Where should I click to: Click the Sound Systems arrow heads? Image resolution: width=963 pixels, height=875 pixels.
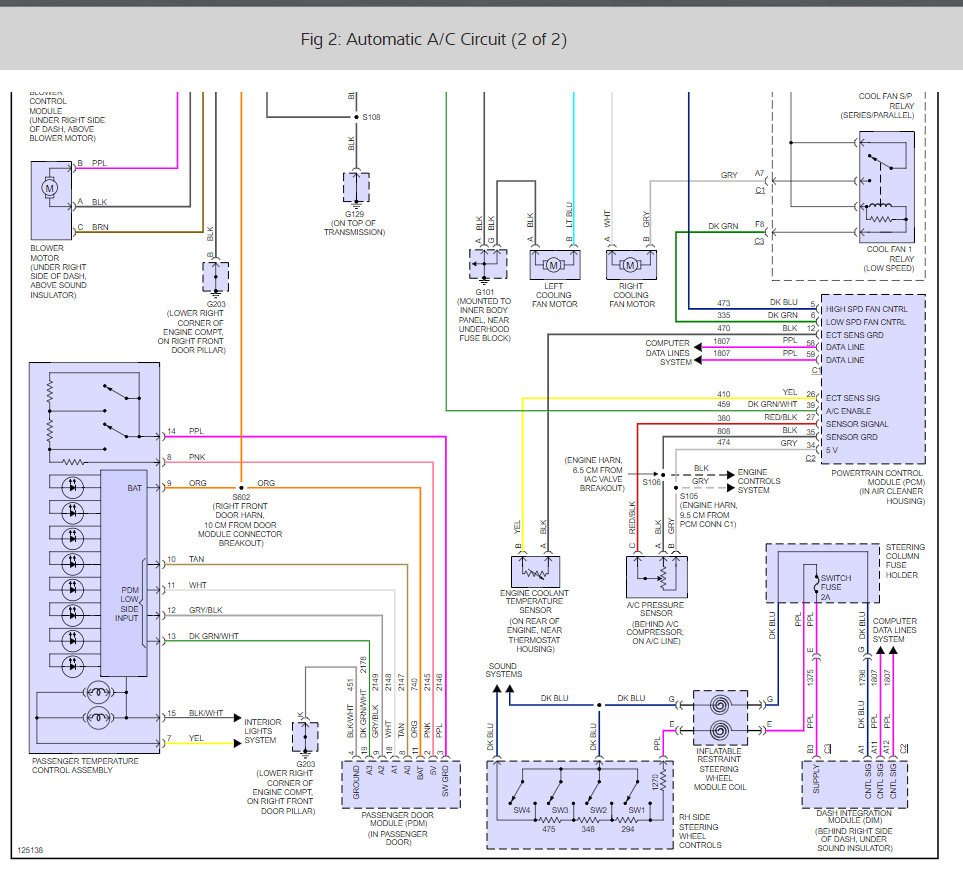(x=504, y=690)
